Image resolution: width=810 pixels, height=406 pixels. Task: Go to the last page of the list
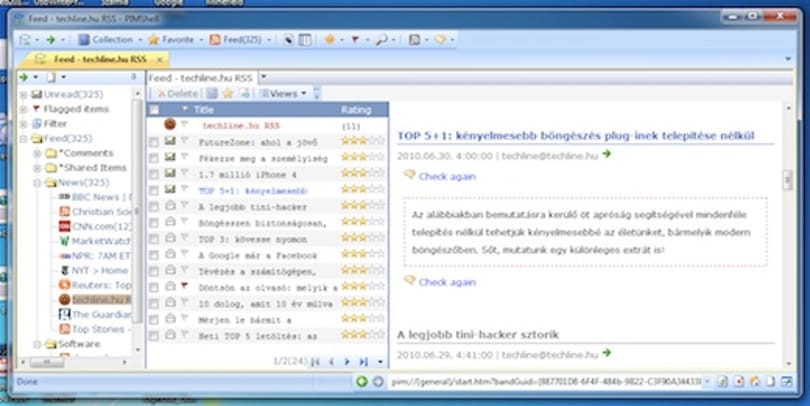click(364, 362)
